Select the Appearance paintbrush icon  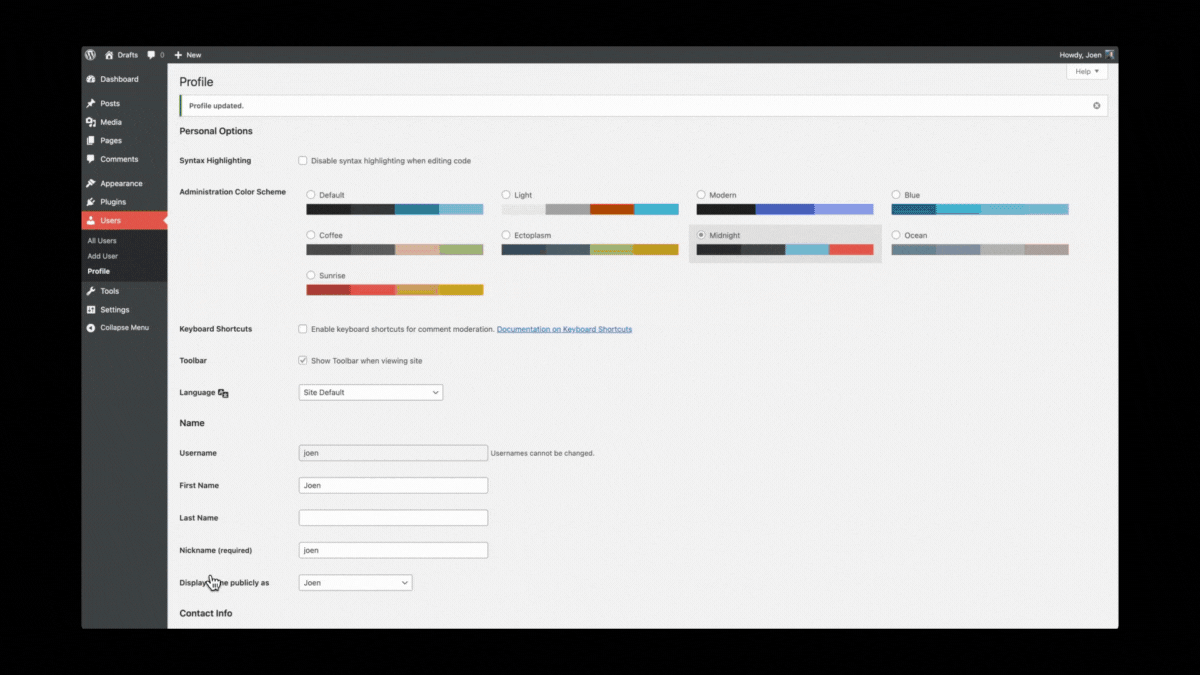tap(91, 184)
